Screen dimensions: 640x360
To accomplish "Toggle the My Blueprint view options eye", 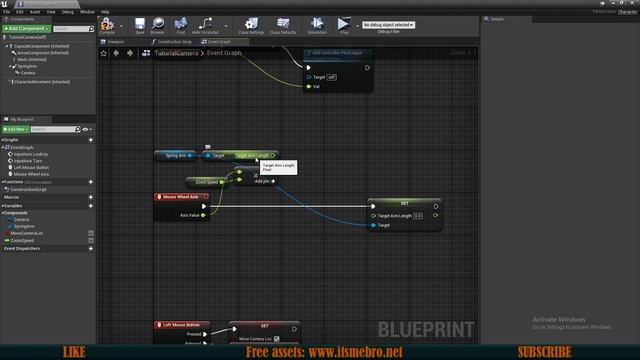I will click(x=85, y=129).
